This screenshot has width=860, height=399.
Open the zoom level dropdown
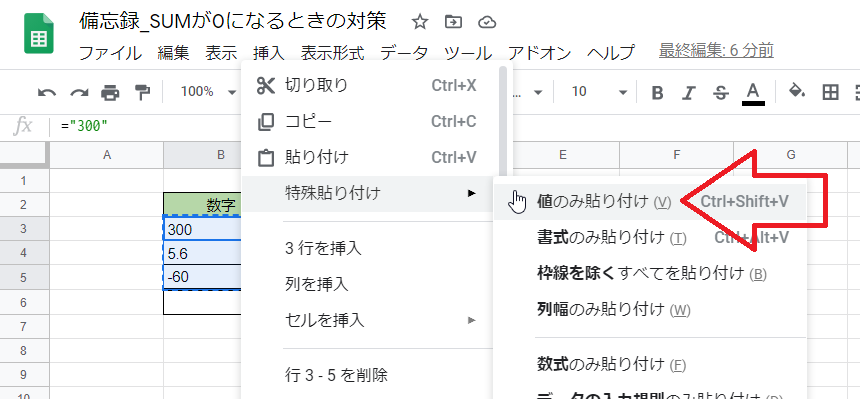pos(208,92)
